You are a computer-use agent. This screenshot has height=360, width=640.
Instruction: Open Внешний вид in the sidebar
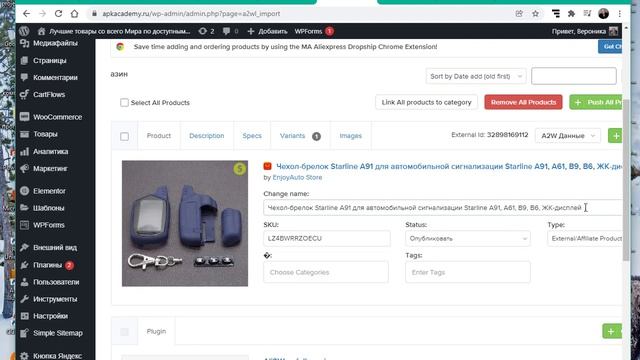pyautogui.click(x=55, y=247)
